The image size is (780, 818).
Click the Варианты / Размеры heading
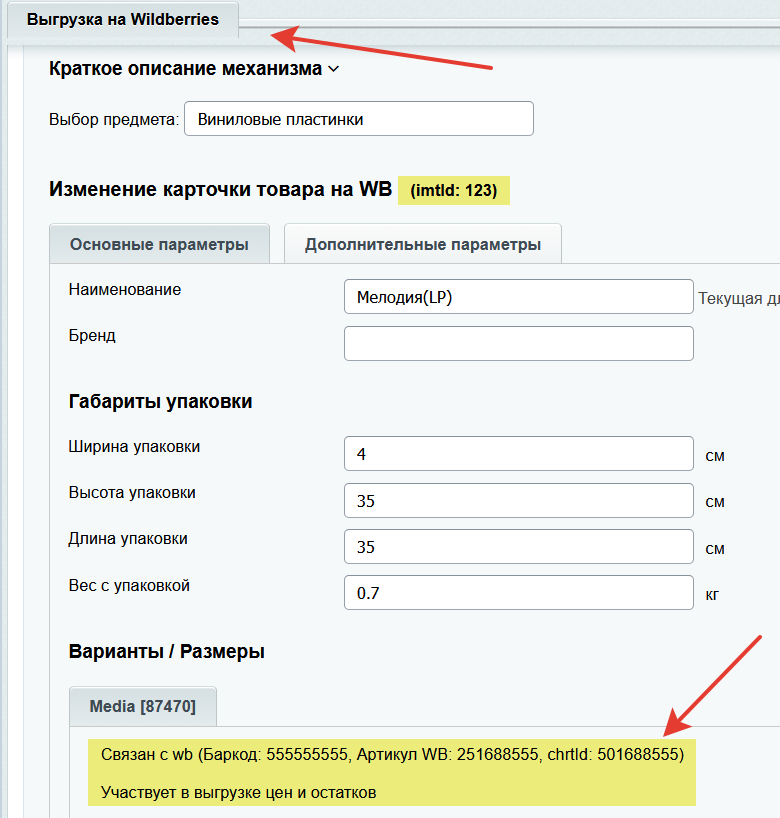pos(166,652)
